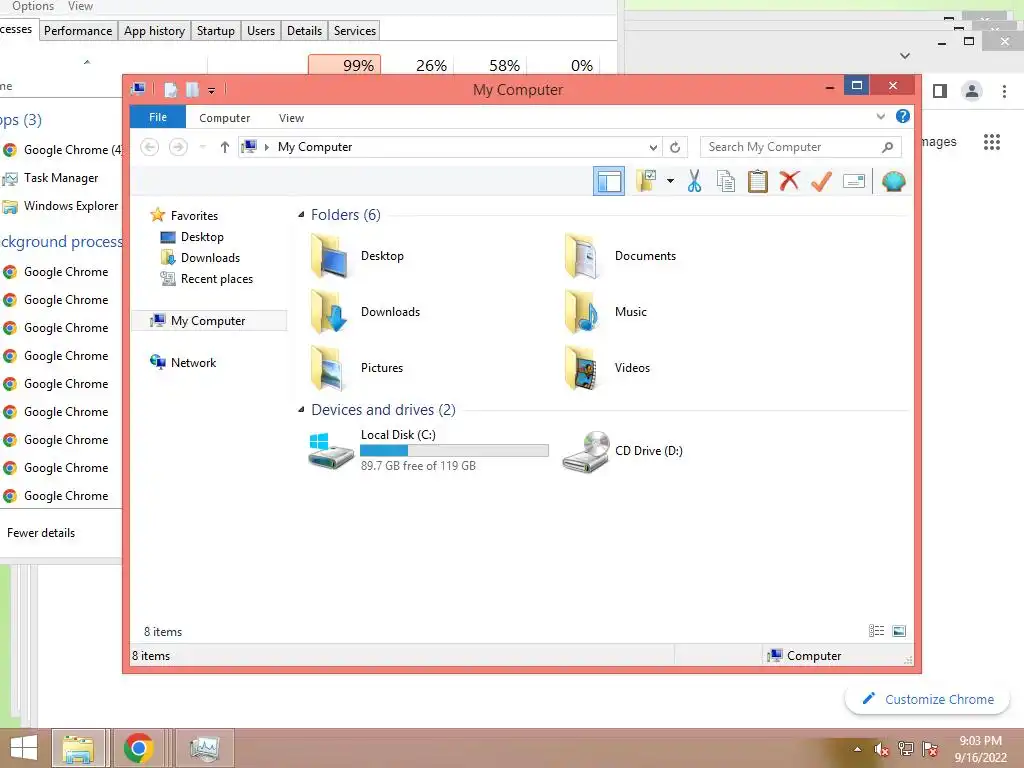Click the My Computer address bar path
1024x768 pixels.
click(x=315, y=147)
